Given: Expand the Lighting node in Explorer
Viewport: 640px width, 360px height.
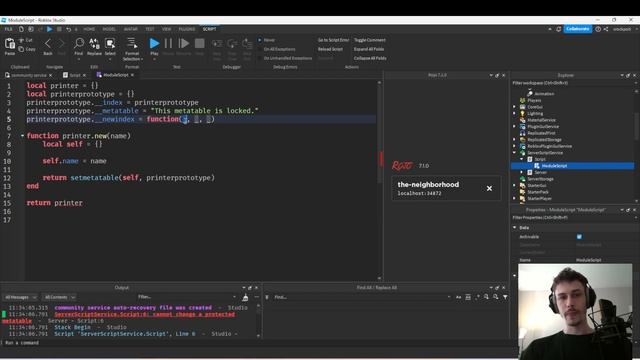Looking at the screenshot, I should (x=515, y=113).
